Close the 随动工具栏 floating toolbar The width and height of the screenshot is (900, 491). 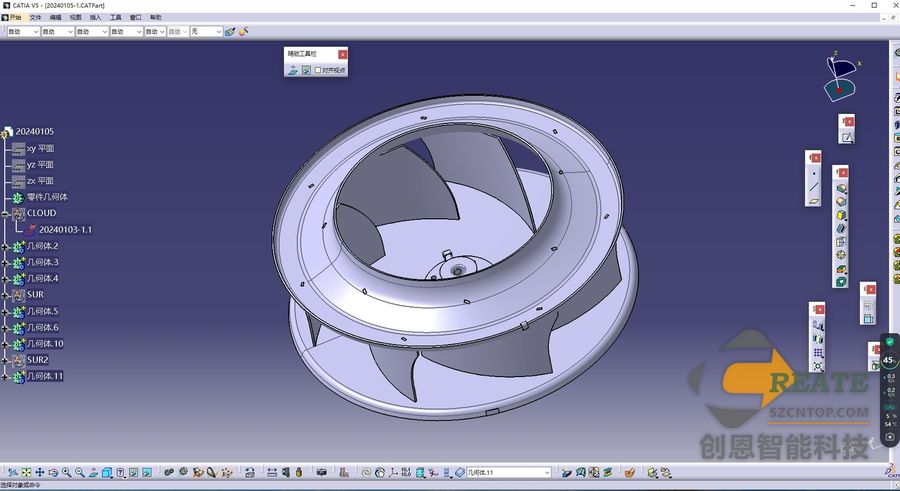(342, 54)
